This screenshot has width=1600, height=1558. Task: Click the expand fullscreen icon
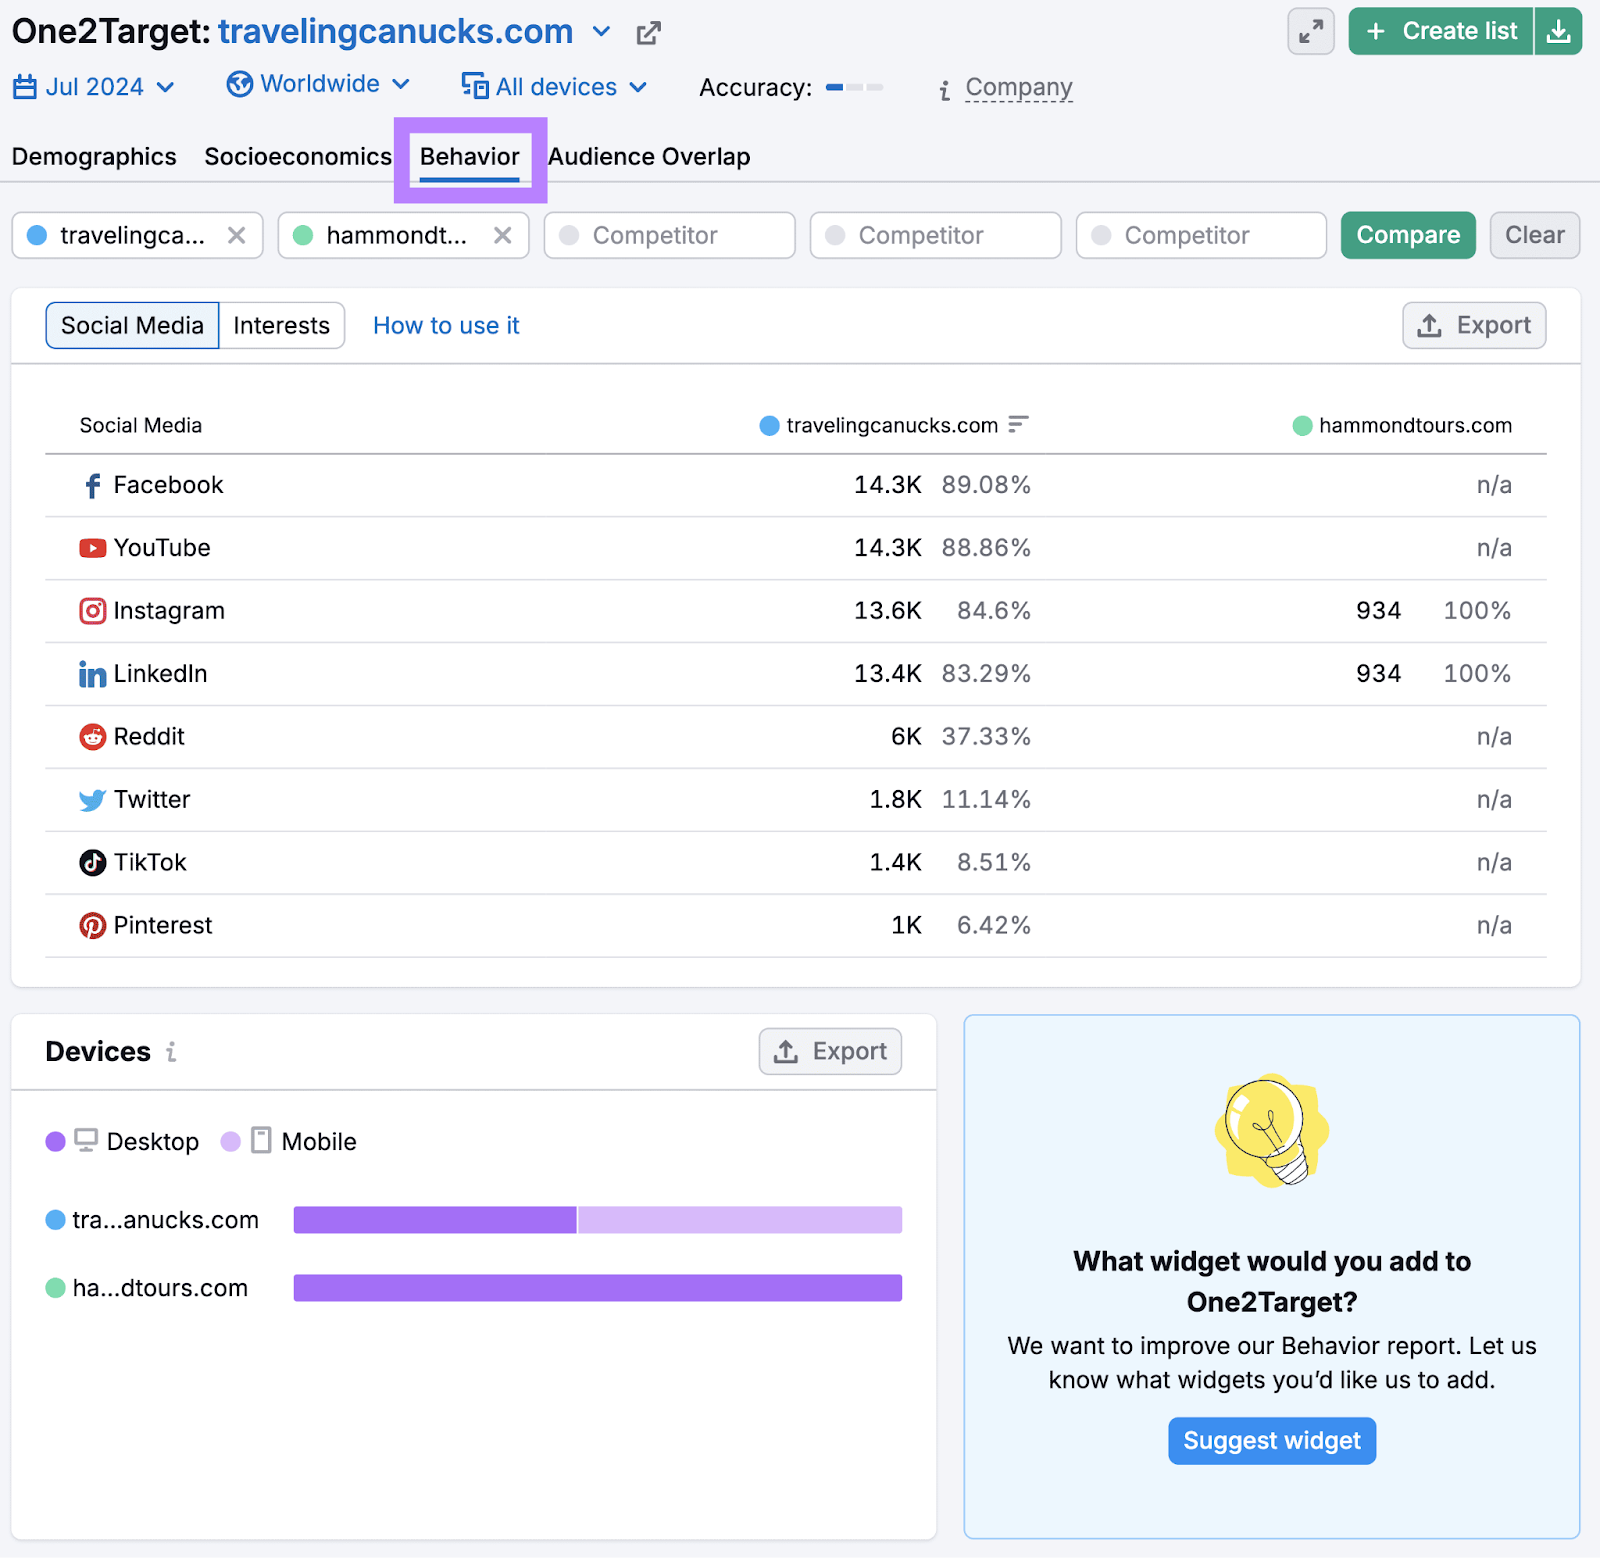coord(1310,32)
